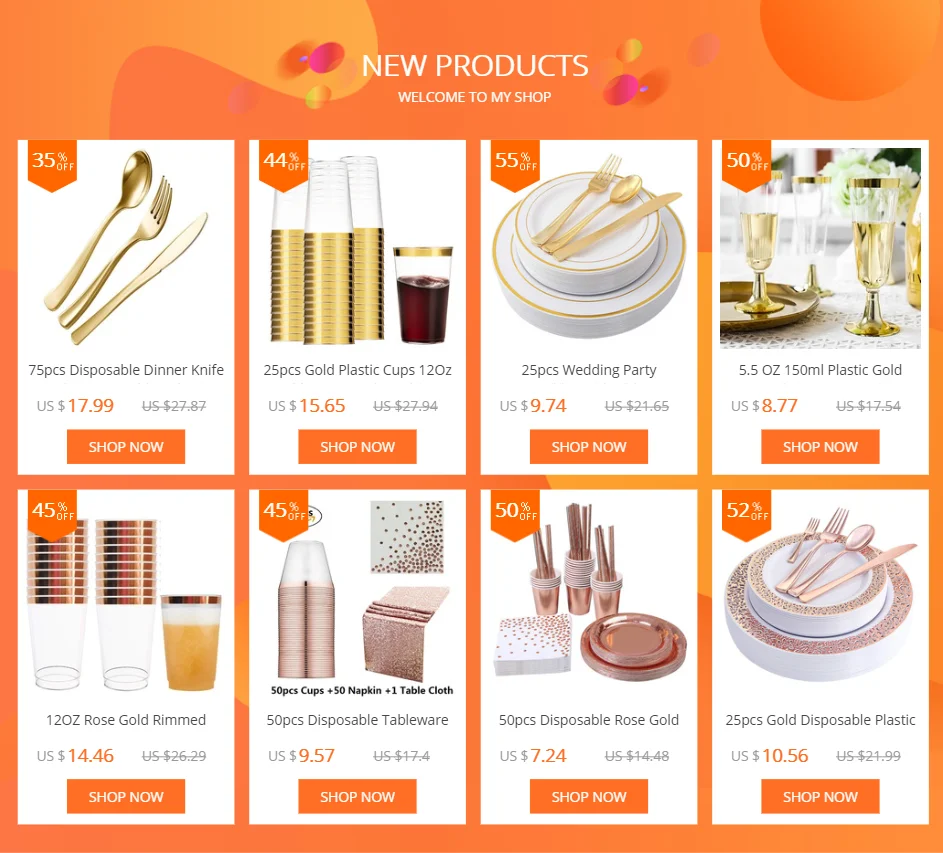Screen dimensions: 943x853
Task: Shop now for 50pcs Disposable Rose Gold
Action: pyautogui.click(x=589, y=796)
